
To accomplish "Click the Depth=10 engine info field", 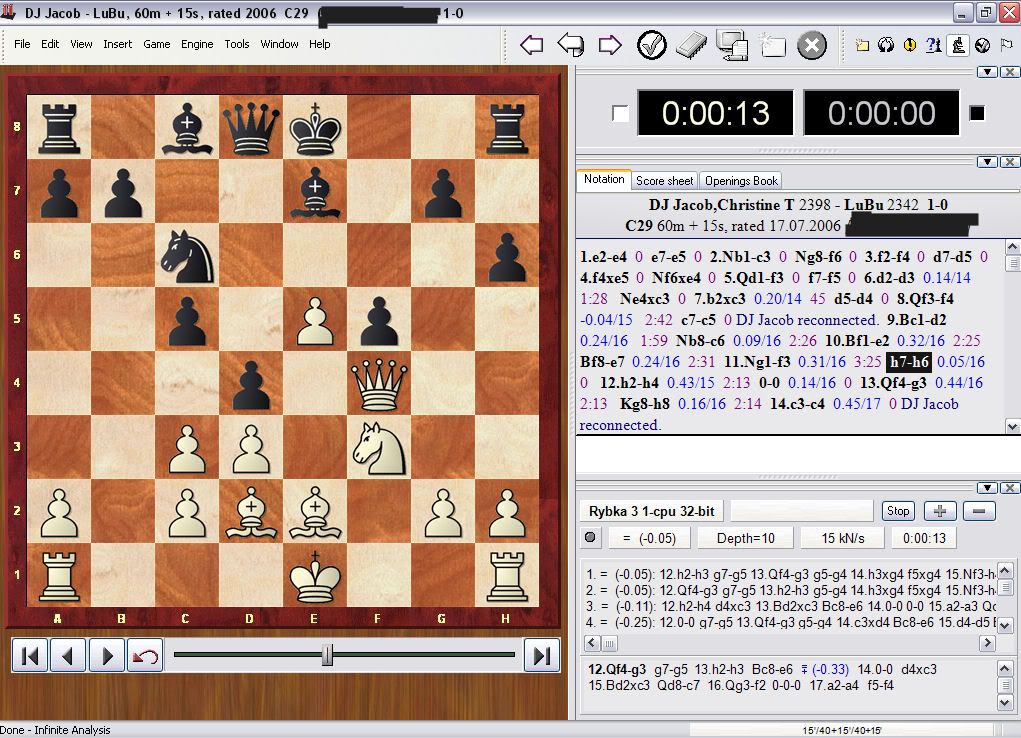I will pos(746,538).
